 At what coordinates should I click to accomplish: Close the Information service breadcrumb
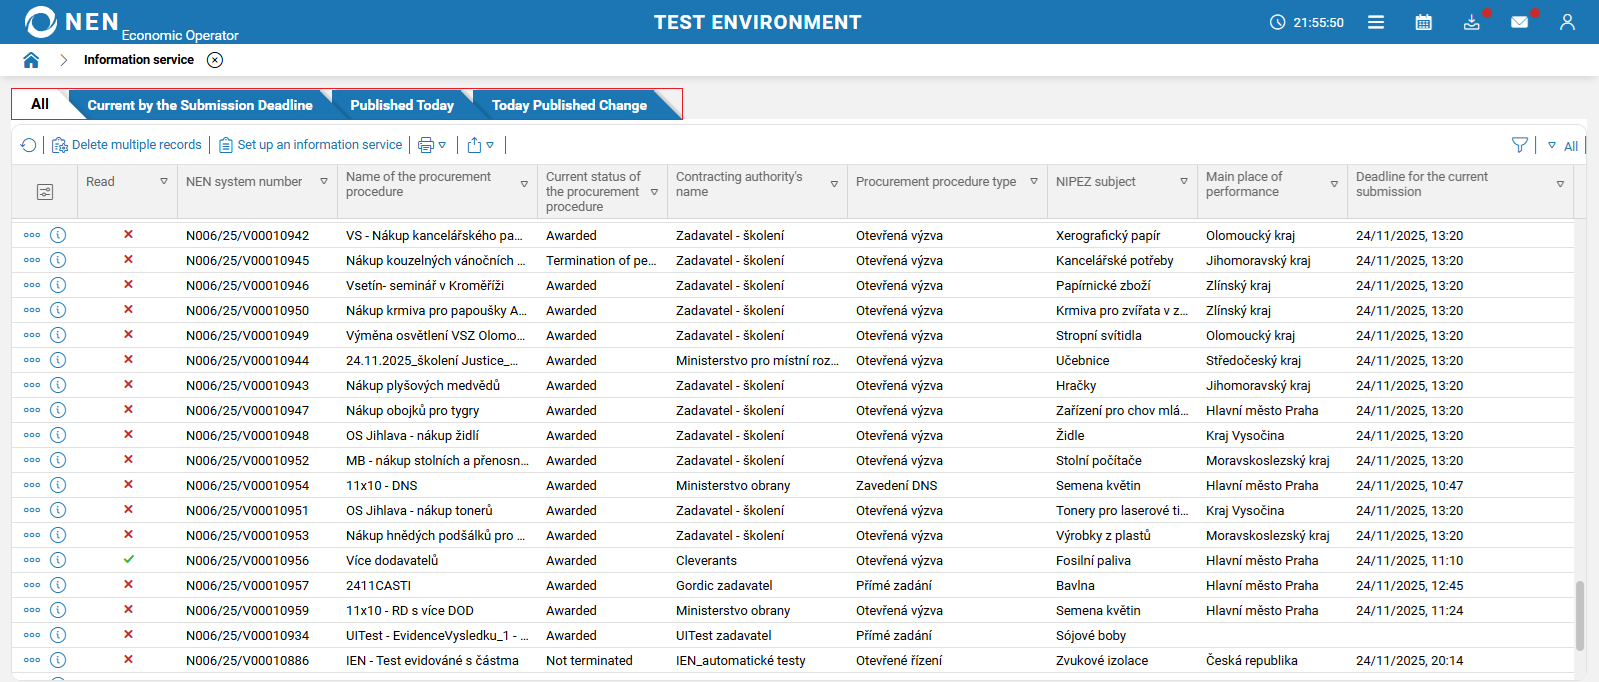click(215, 60)
